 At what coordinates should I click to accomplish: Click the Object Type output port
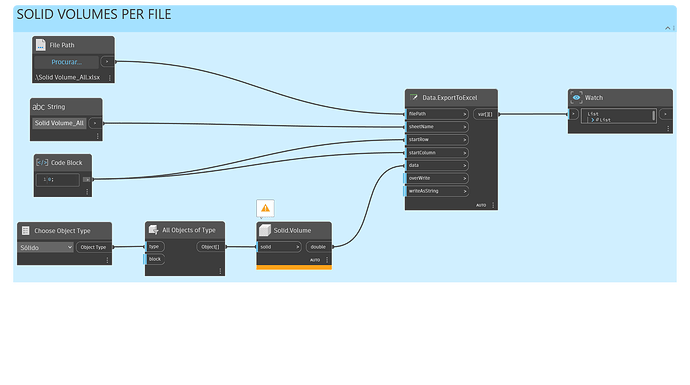(94, 247)
